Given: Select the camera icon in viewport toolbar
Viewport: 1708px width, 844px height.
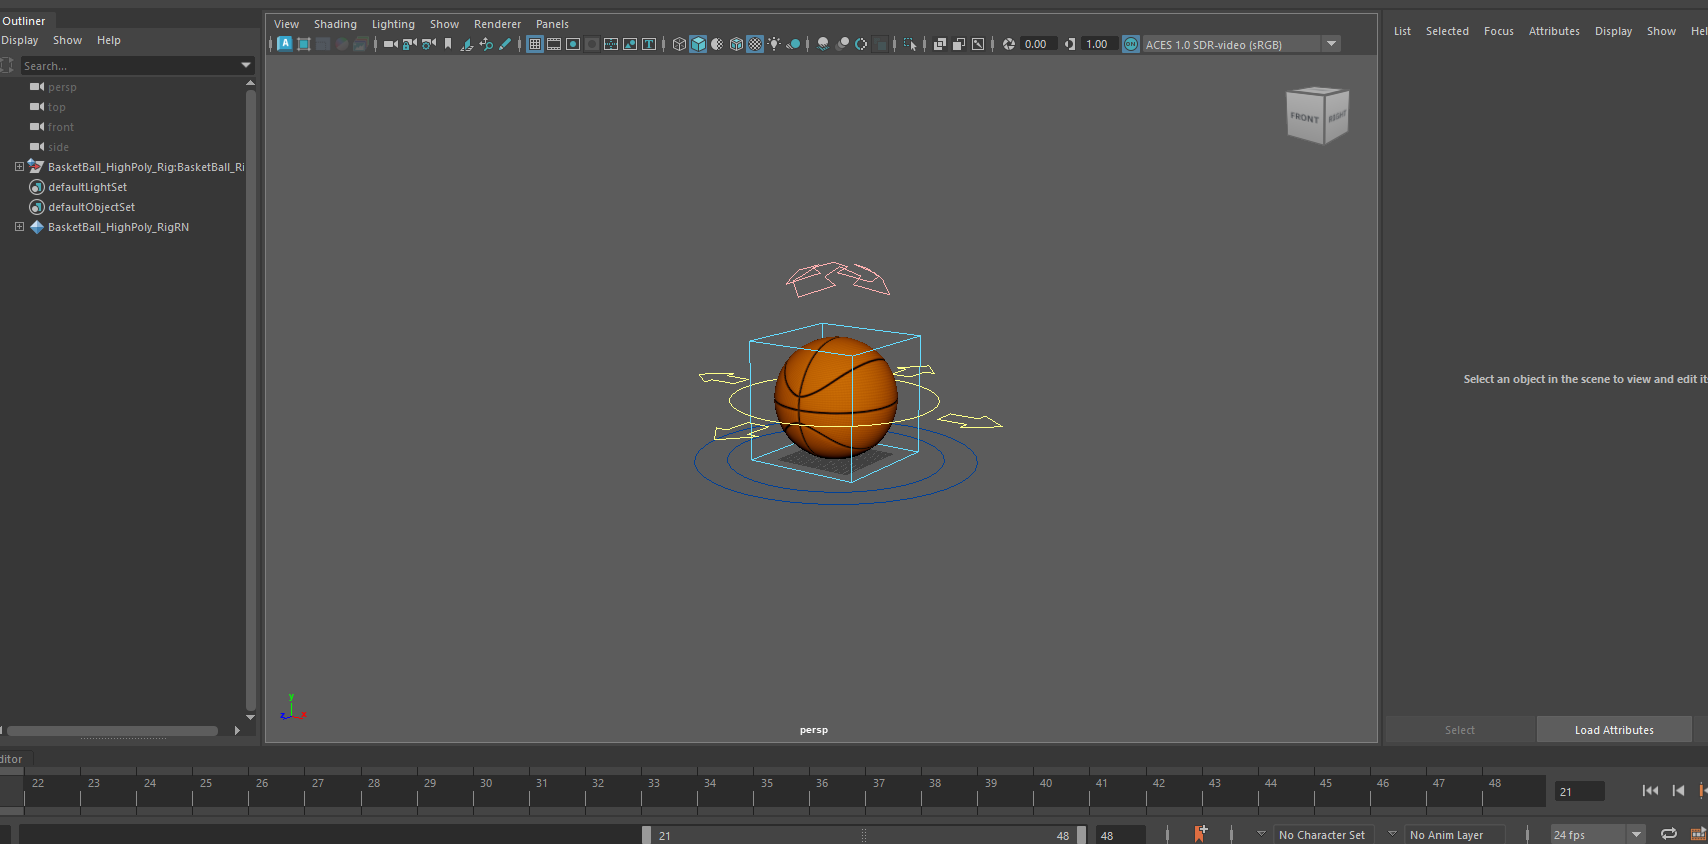Looking at the screenshot, I should (390, 44).
